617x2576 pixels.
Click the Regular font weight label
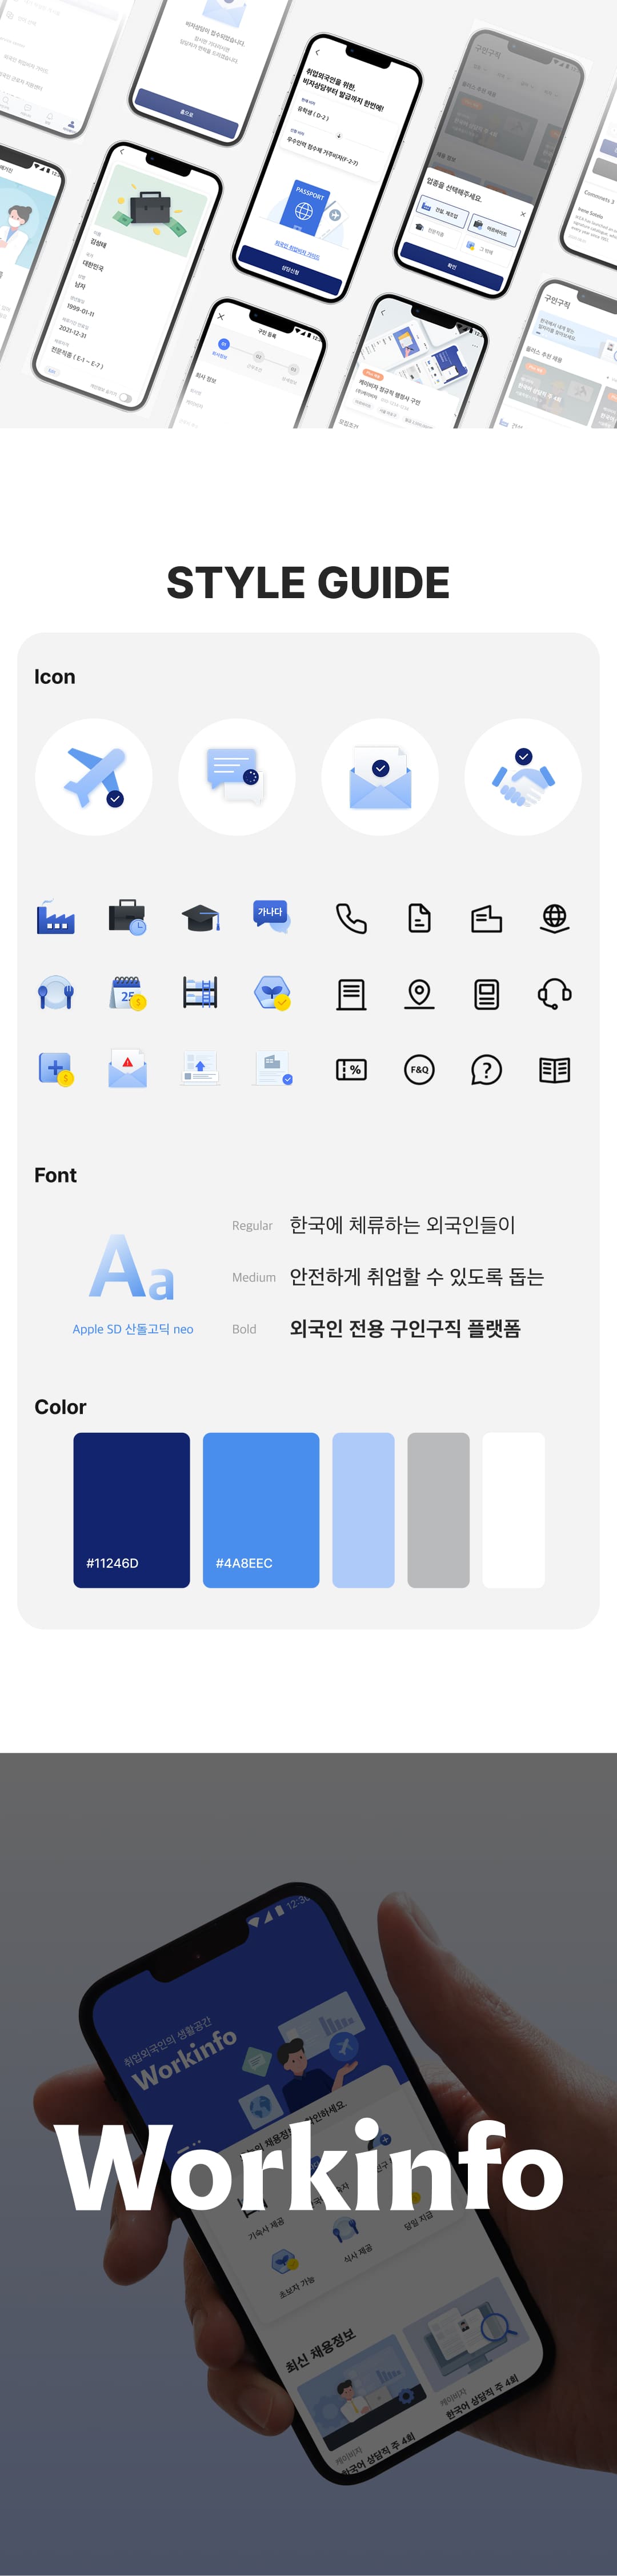[252, 1225]
